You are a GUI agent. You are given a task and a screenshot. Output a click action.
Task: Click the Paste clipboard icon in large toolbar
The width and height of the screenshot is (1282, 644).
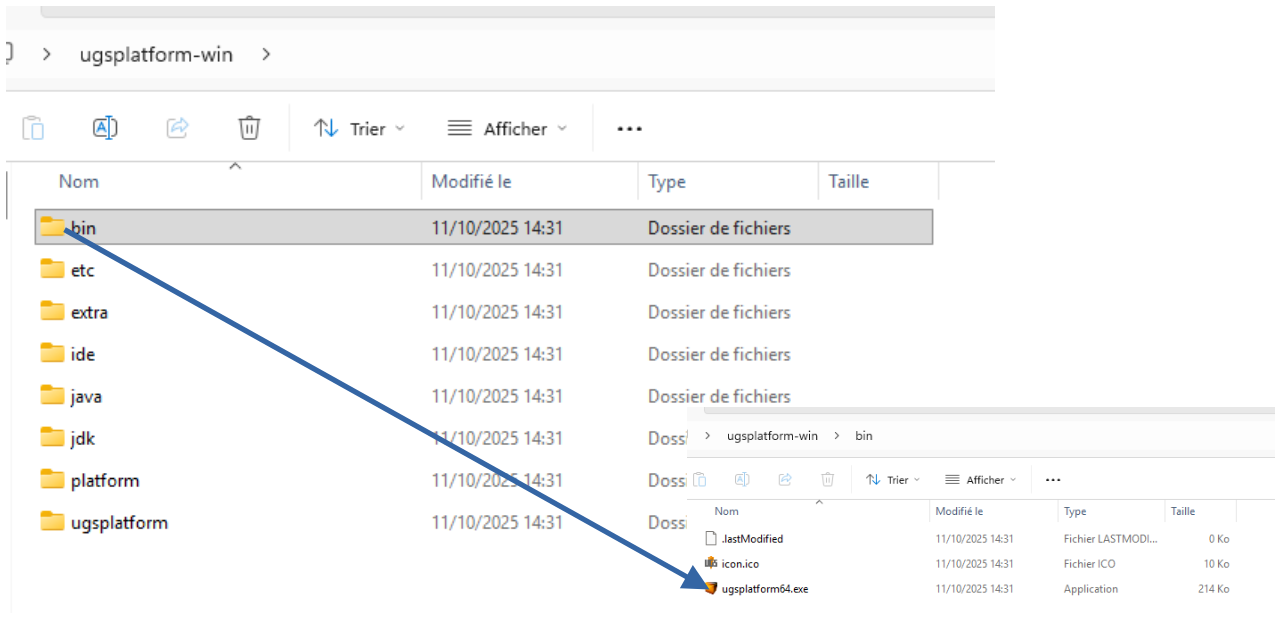[33, 128]
